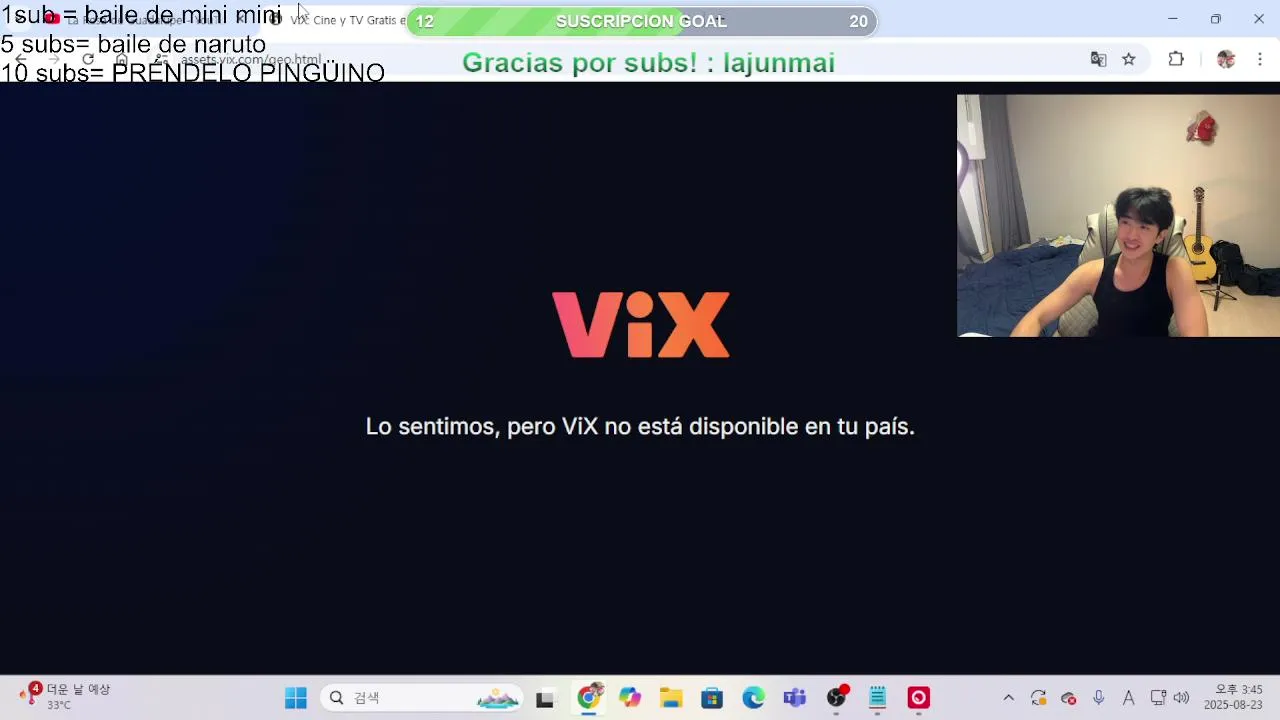Switch to OBS Studio in the taskbar
Image resolution: width=1280 pixels, height=720 pixels.
837,698
